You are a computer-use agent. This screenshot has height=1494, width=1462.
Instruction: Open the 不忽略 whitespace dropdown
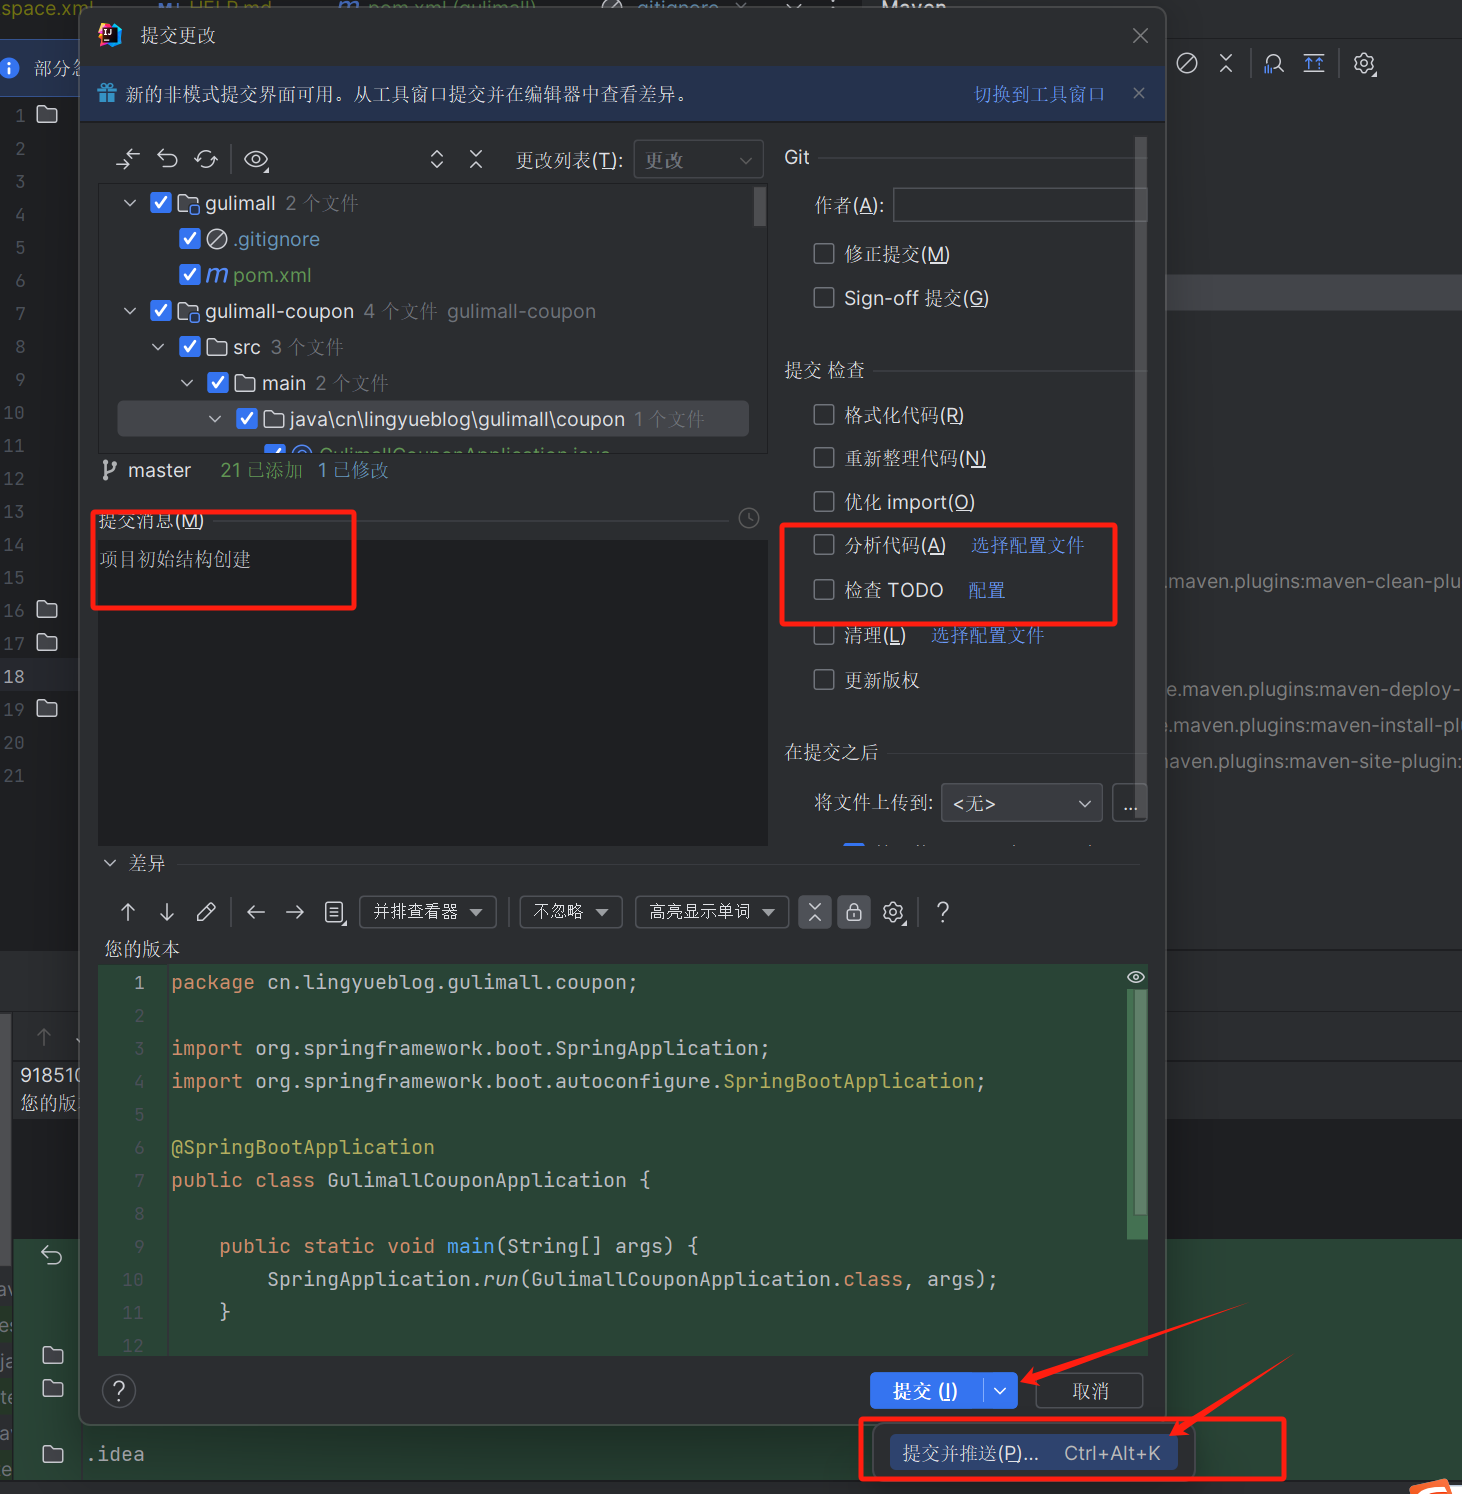point(571,912)
